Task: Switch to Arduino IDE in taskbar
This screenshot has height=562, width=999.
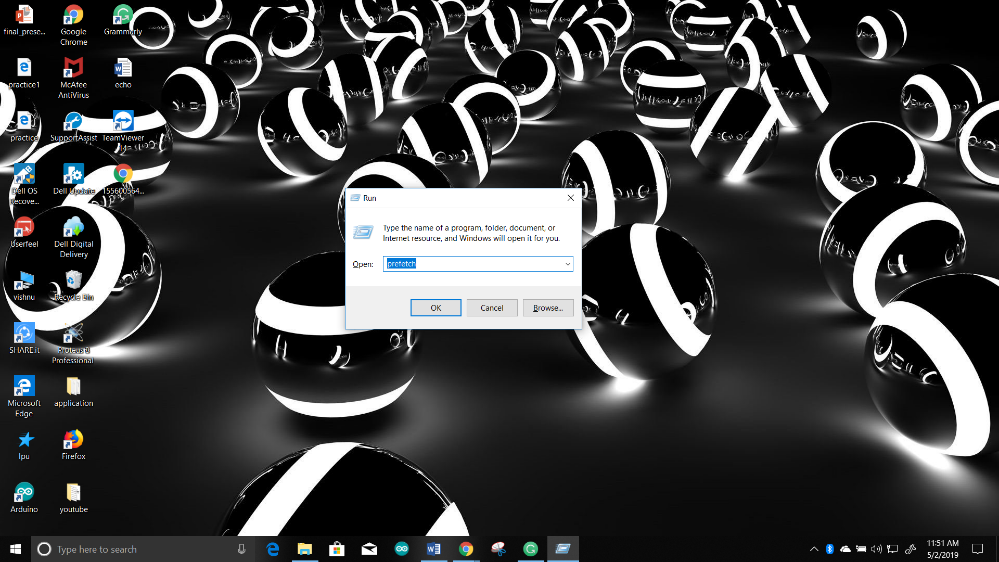Action: (x=401, y=549)
